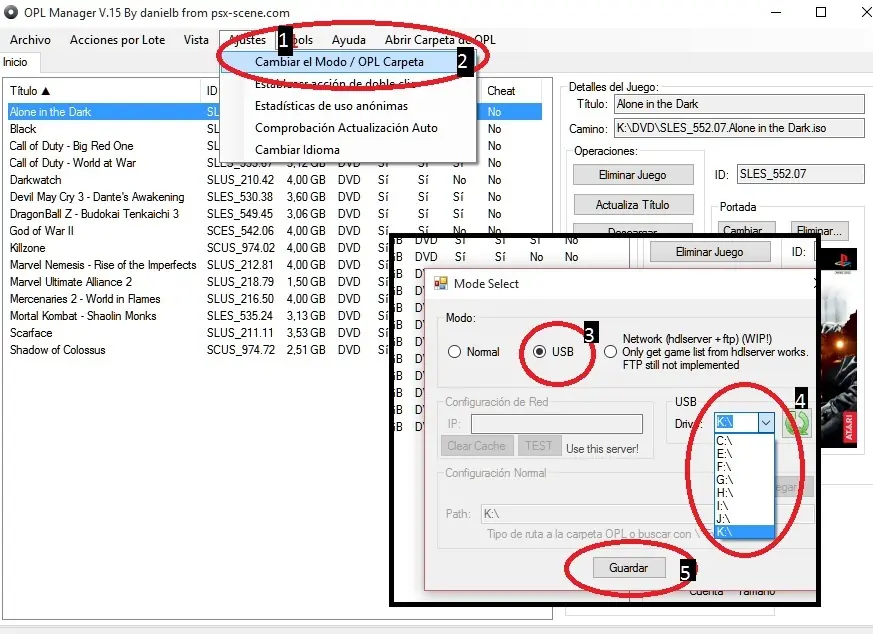Click the TEST button
The width and height of the screenshot is (873, 634).
click(538, 446)
